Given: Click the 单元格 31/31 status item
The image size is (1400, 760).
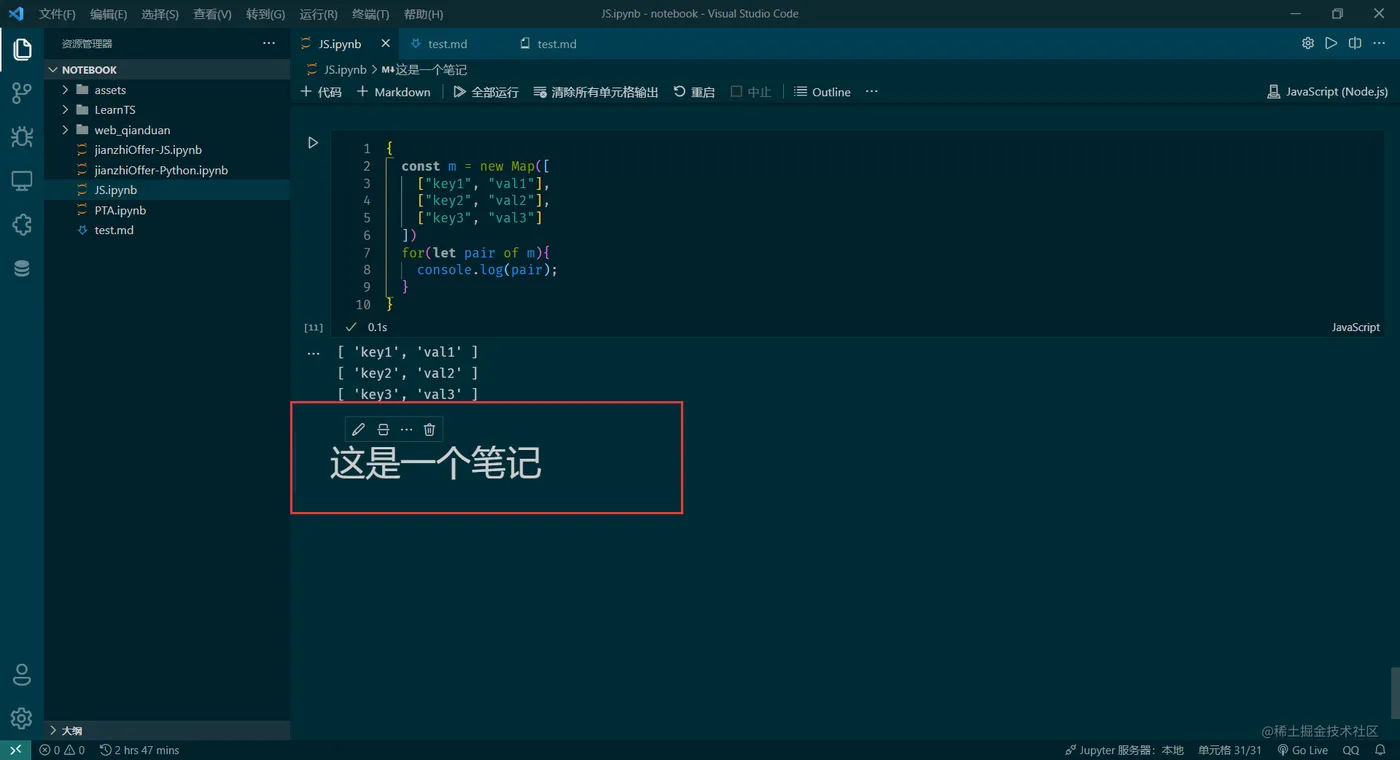Looking at the screenshot, I should pyautogui.click(x=1230, y=750).
